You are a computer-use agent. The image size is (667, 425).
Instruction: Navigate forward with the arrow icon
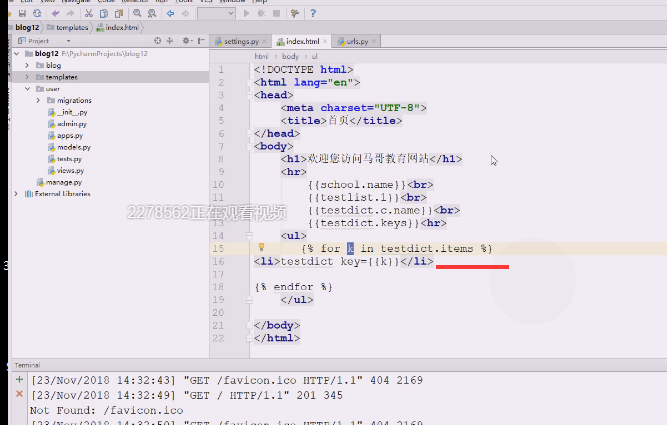tap(185, 14)
